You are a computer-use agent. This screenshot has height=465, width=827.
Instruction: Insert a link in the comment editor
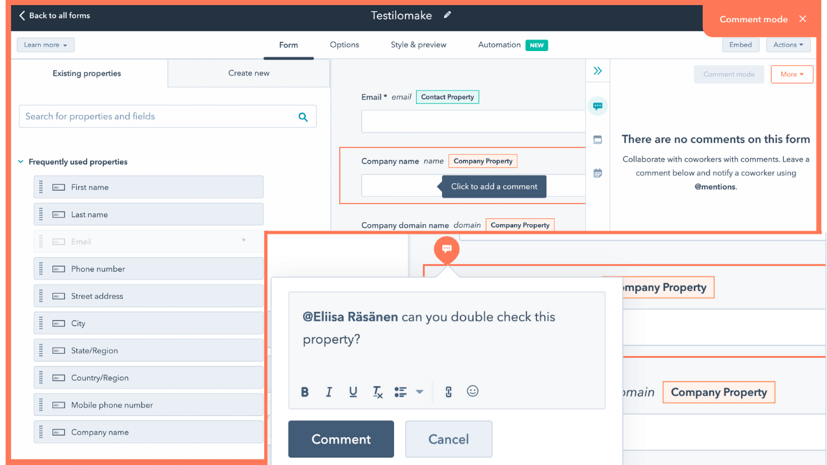click(448, 392)
